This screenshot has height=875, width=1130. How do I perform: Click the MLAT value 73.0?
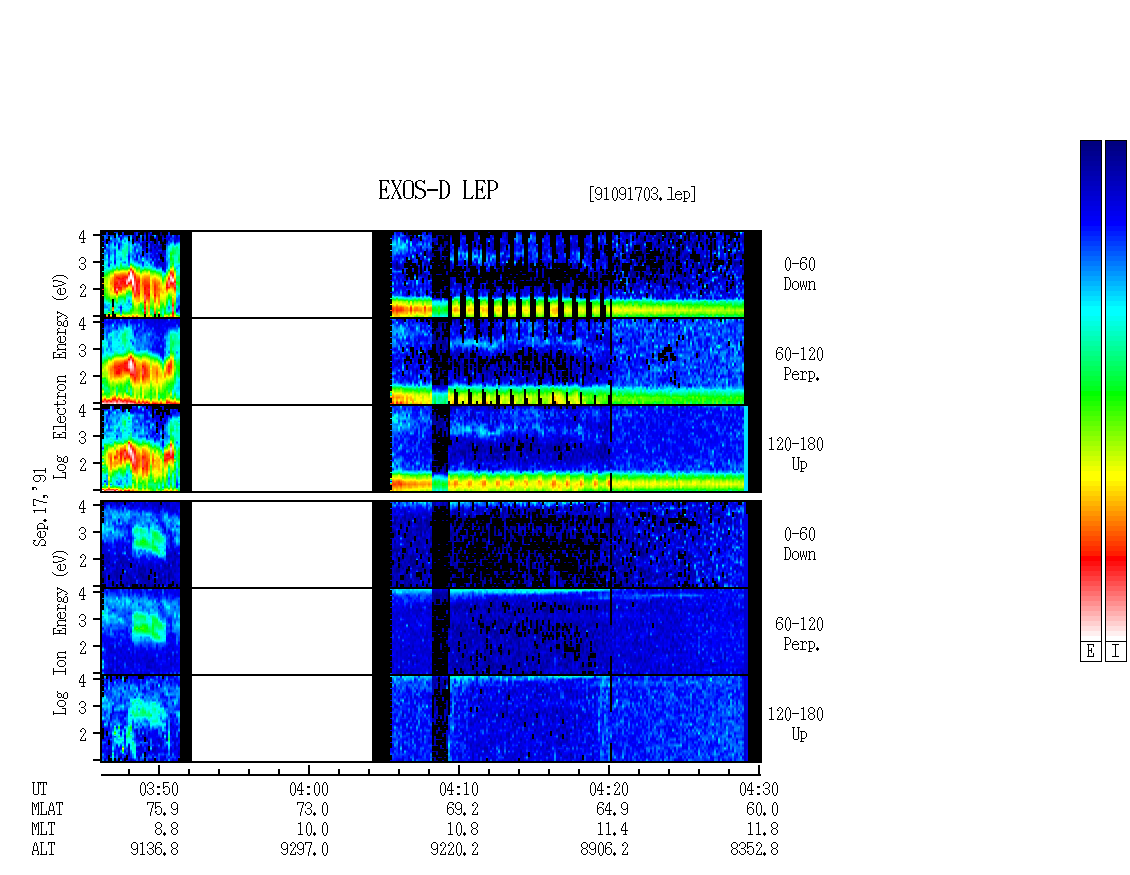[313, 809]
